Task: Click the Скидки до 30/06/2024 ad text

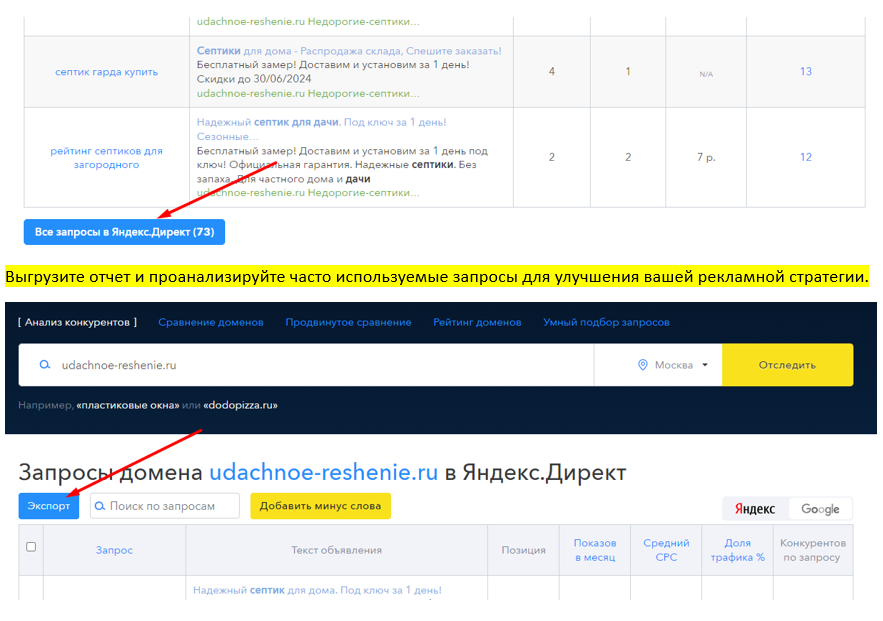Action: (254, 79)
